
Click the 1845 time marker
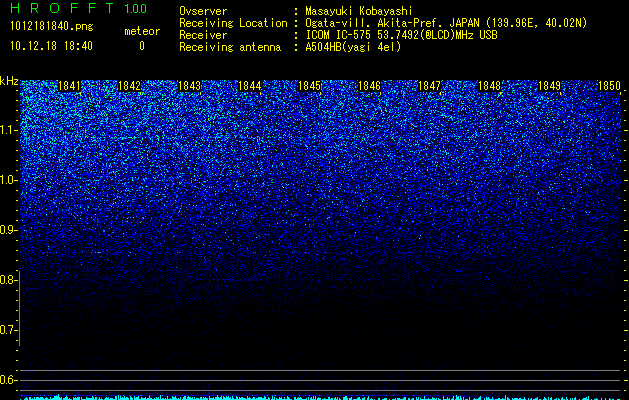(309, 86)
